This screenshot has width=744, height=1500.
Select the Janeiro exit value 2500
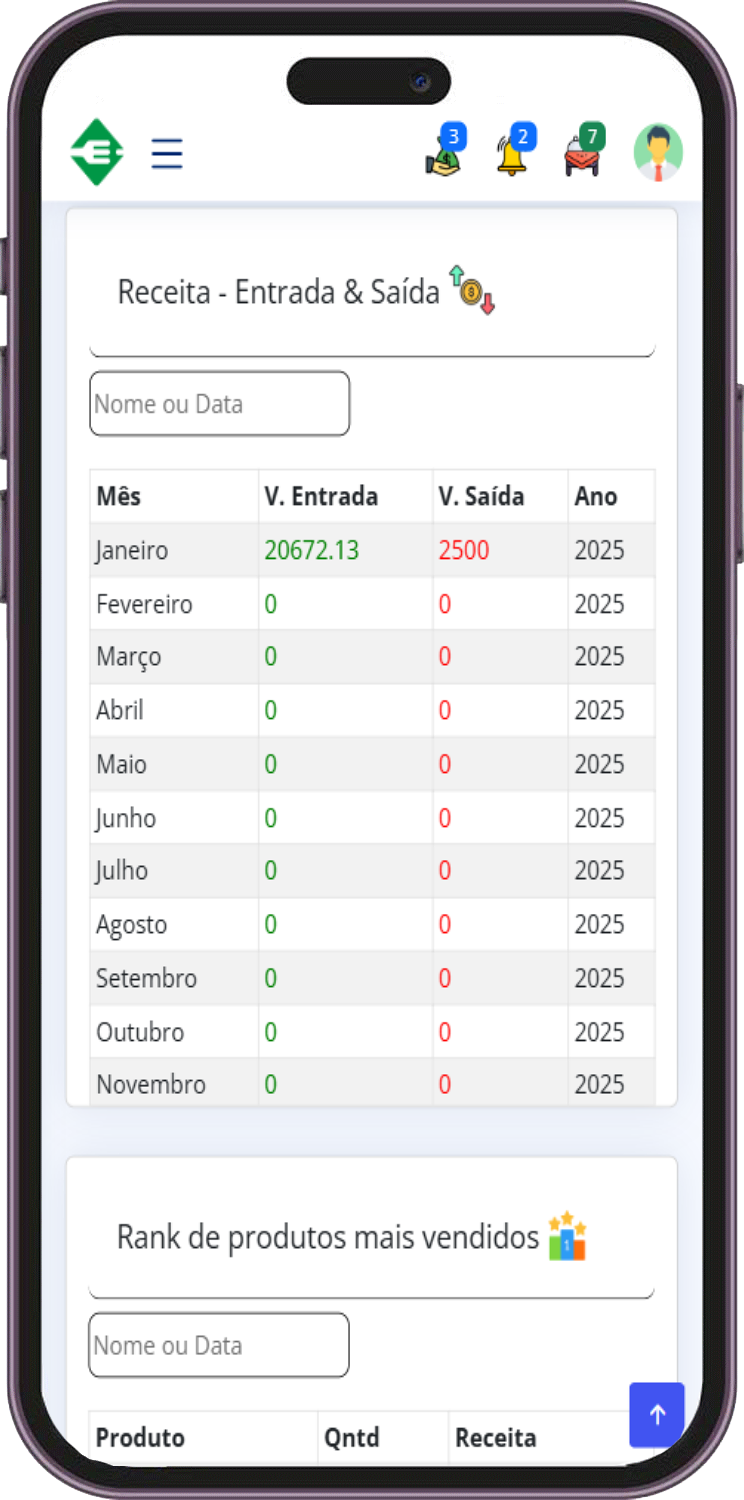(464, 550)
